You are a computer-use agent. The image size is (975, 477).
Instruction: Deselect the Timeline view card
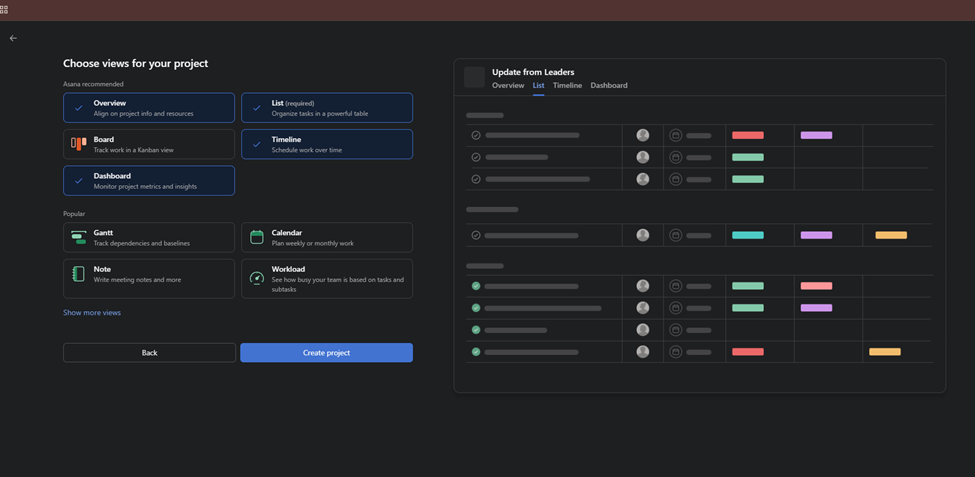tap(326, 144)
